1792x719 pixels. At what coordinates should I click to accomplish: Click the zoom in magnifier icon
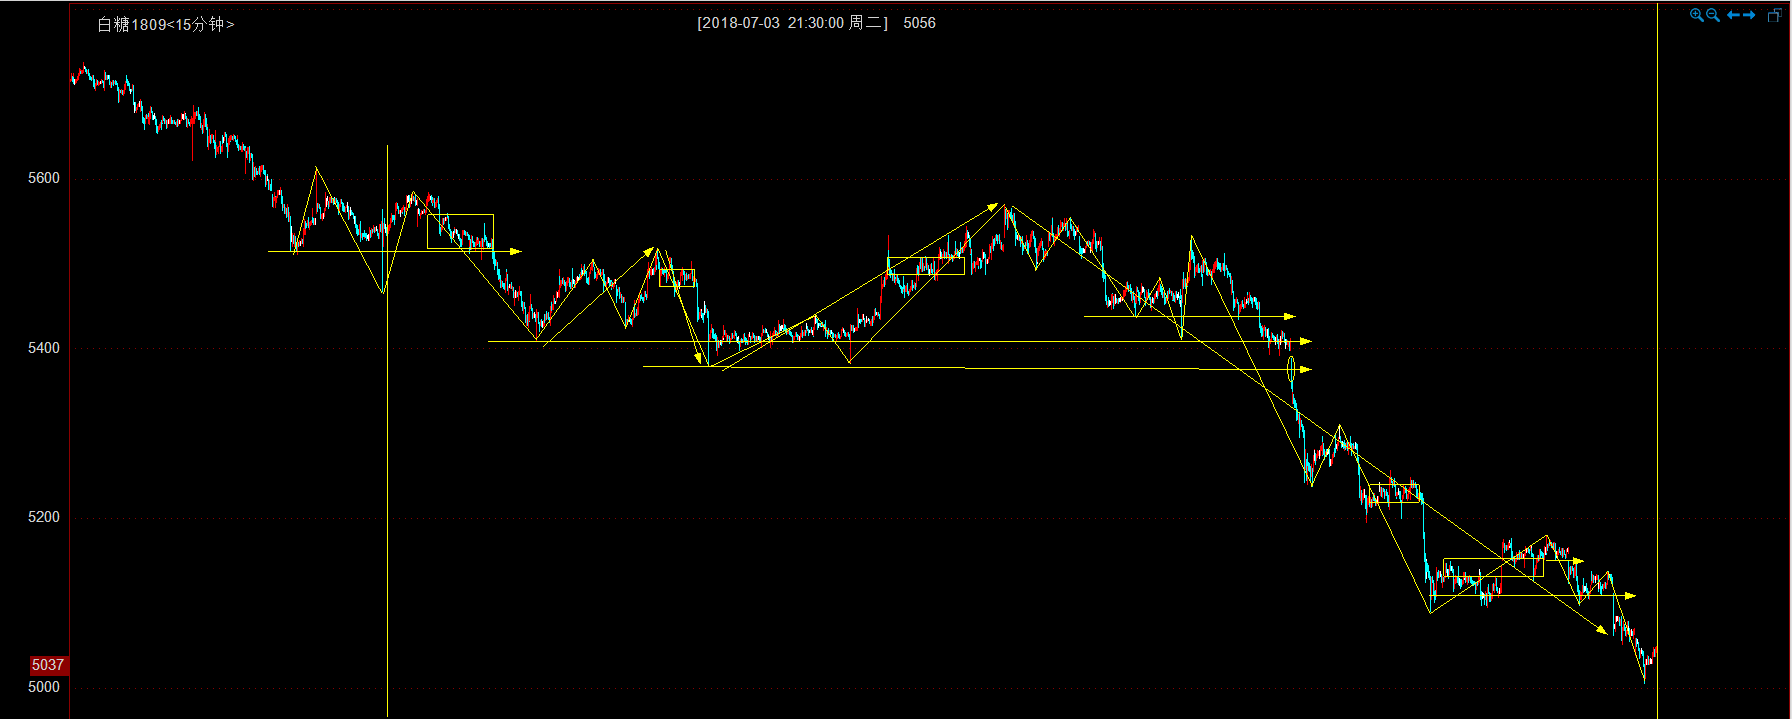coord(1696,15)
